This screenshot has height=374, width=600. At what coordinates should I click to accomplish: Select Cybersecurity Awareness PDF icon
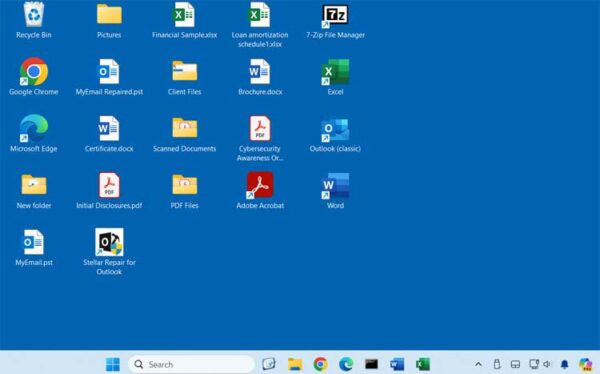coord(260,128)
